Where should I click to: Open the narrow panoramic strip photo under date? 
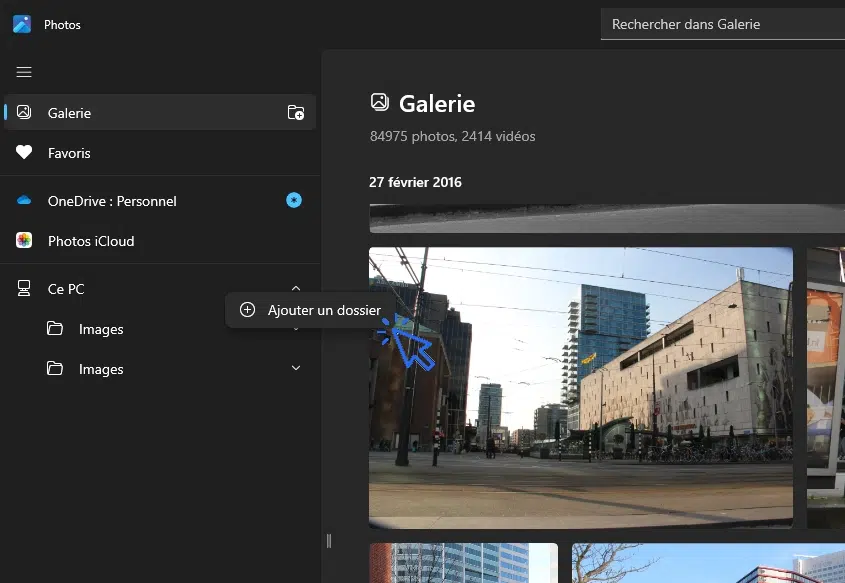(x=606, y=218)
